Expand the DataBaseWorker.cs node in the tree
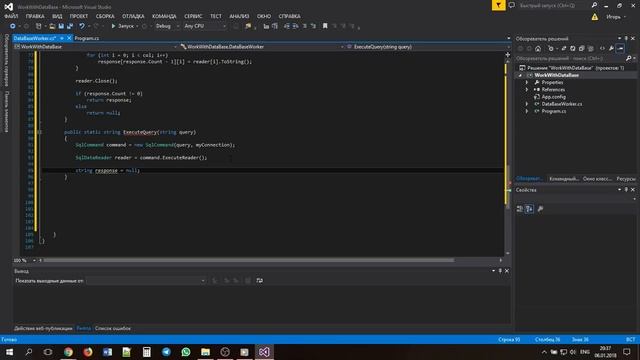Image resolution: width=640 pixels, height=360 pixels. coord(527,104)
